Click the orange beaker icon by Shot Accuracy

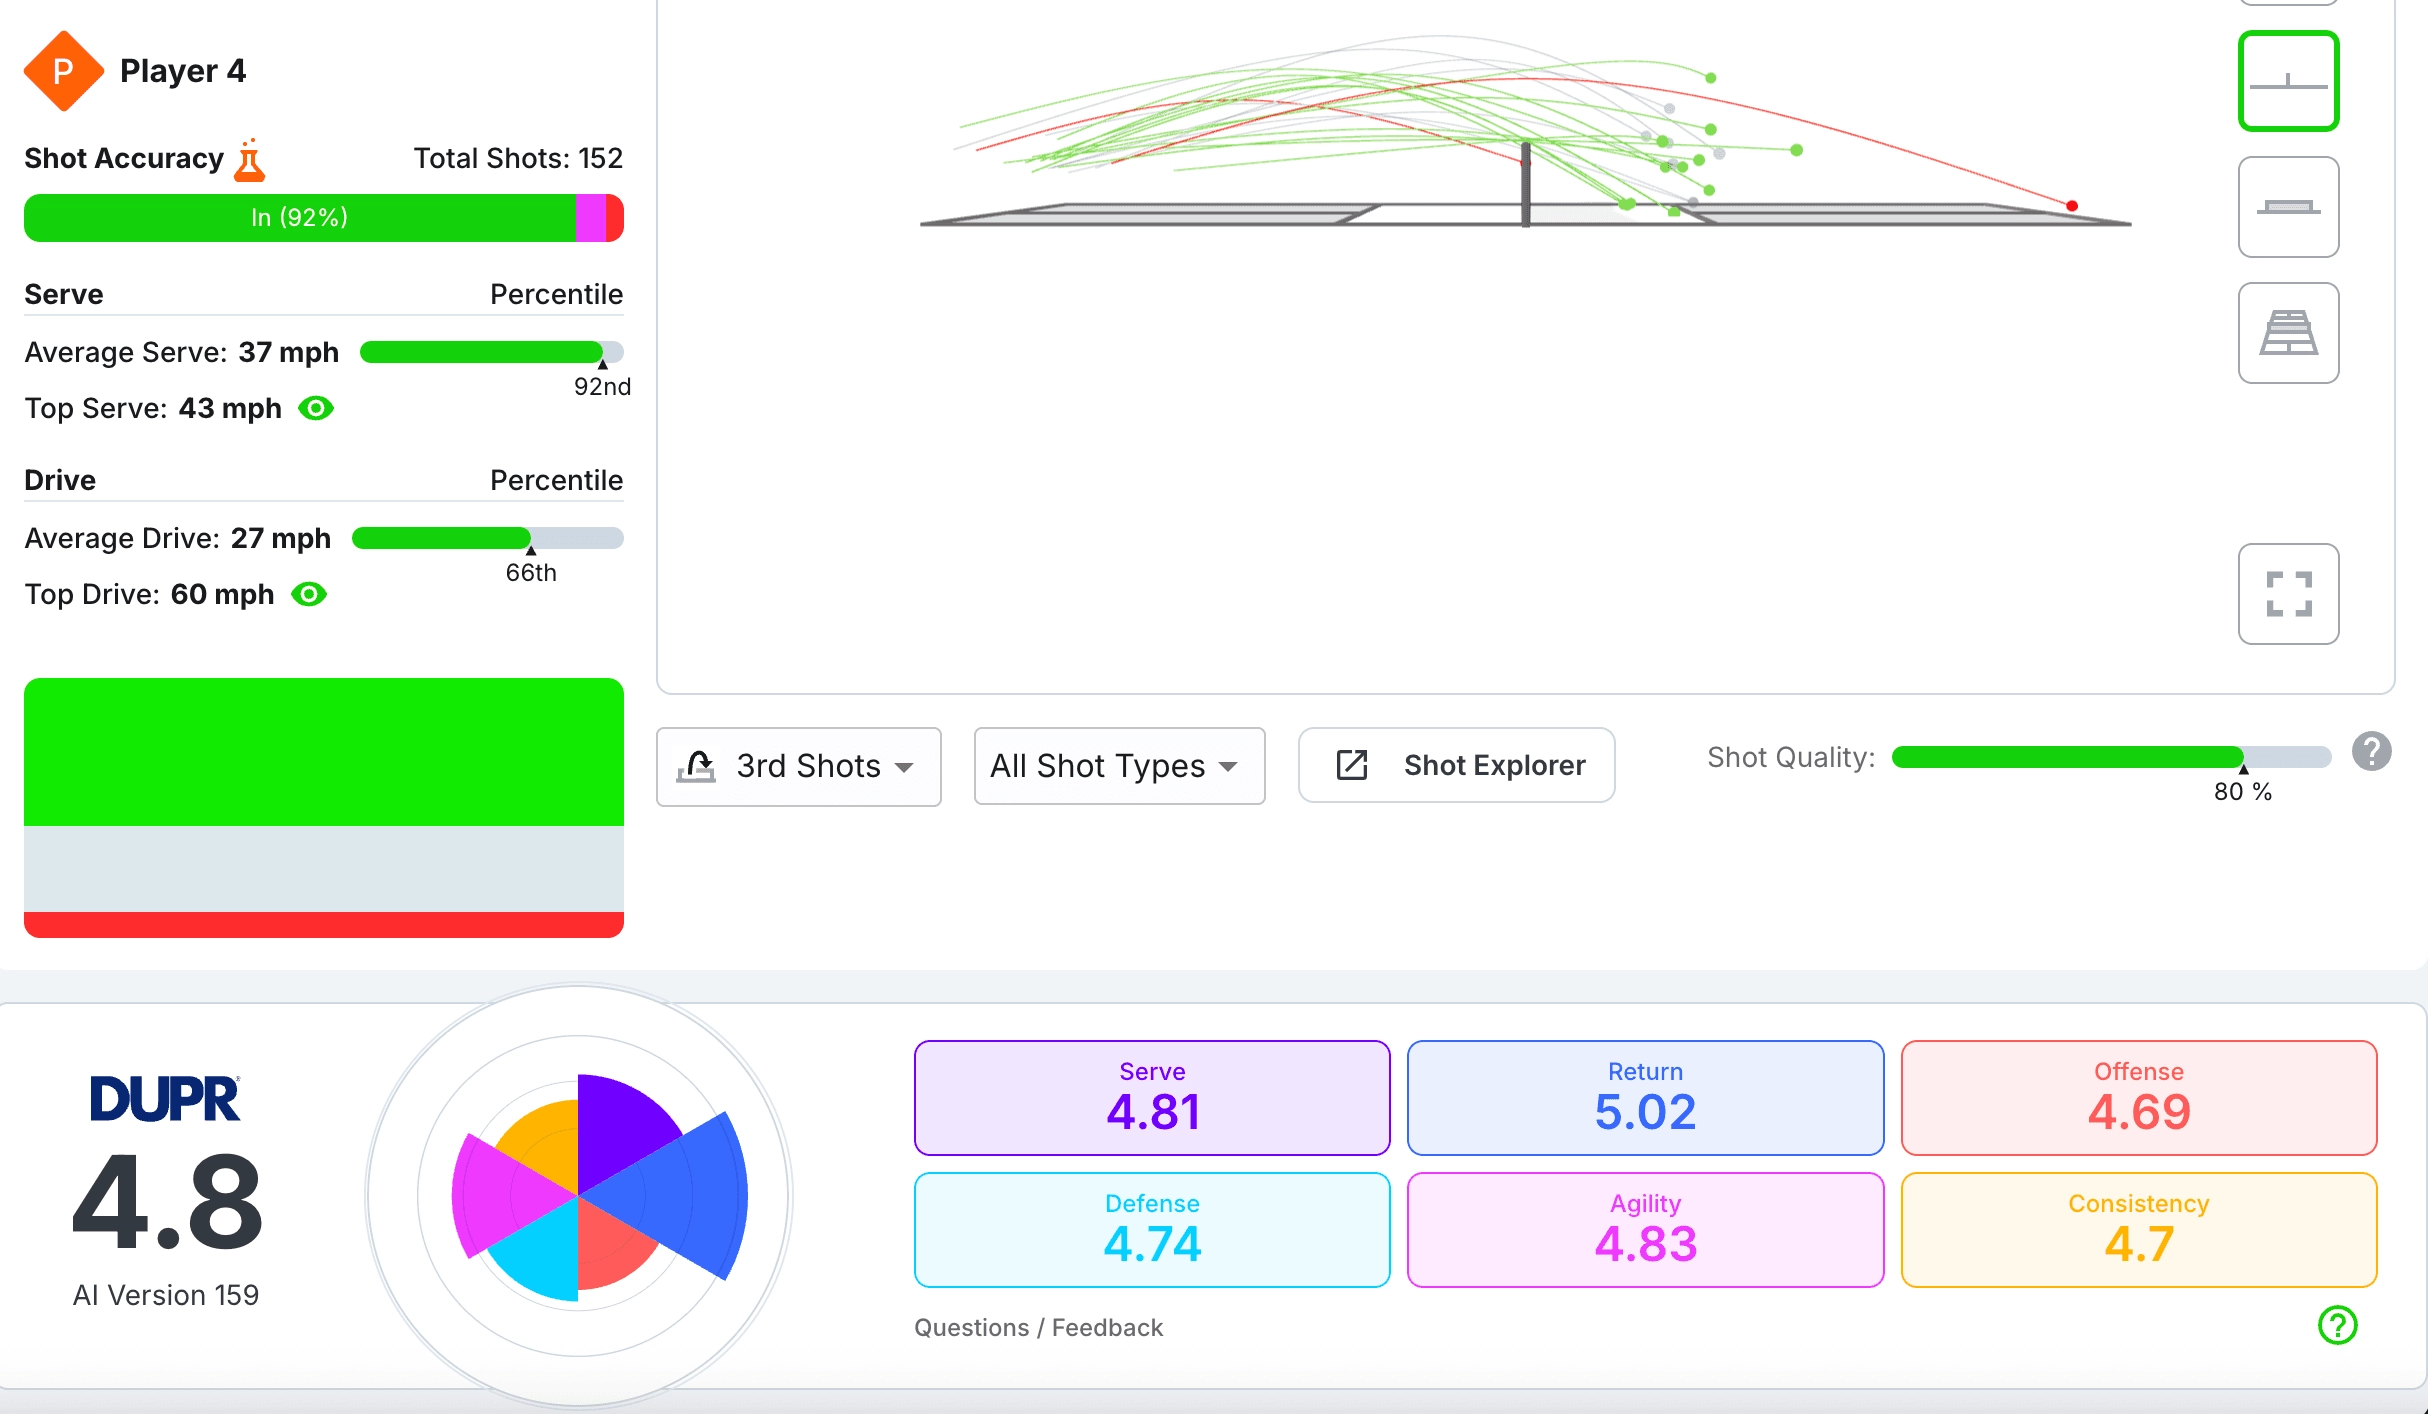pos(249,160)
